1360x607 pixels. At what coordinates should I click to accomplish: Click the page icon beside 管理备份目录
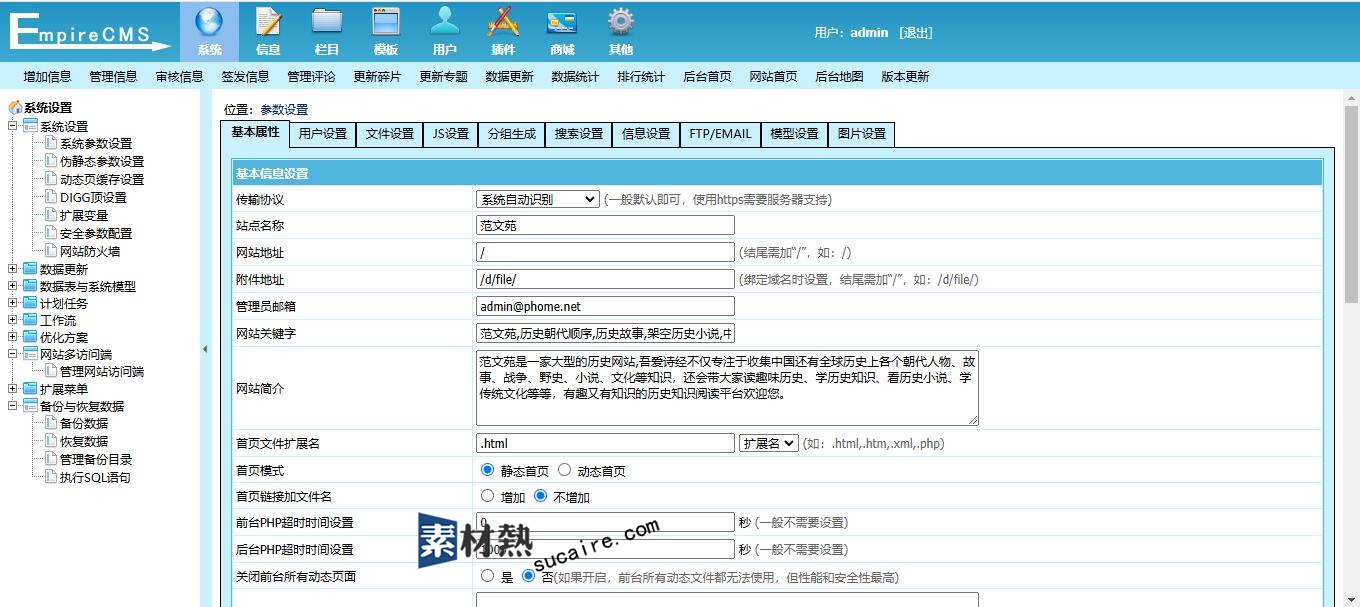click(x=51, y=459)
